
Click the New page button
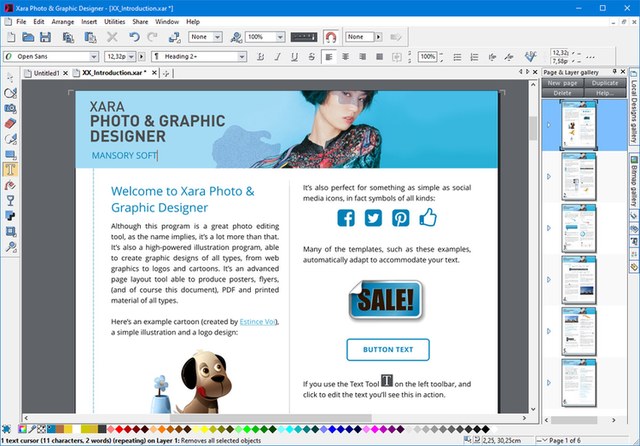point(562,83)
